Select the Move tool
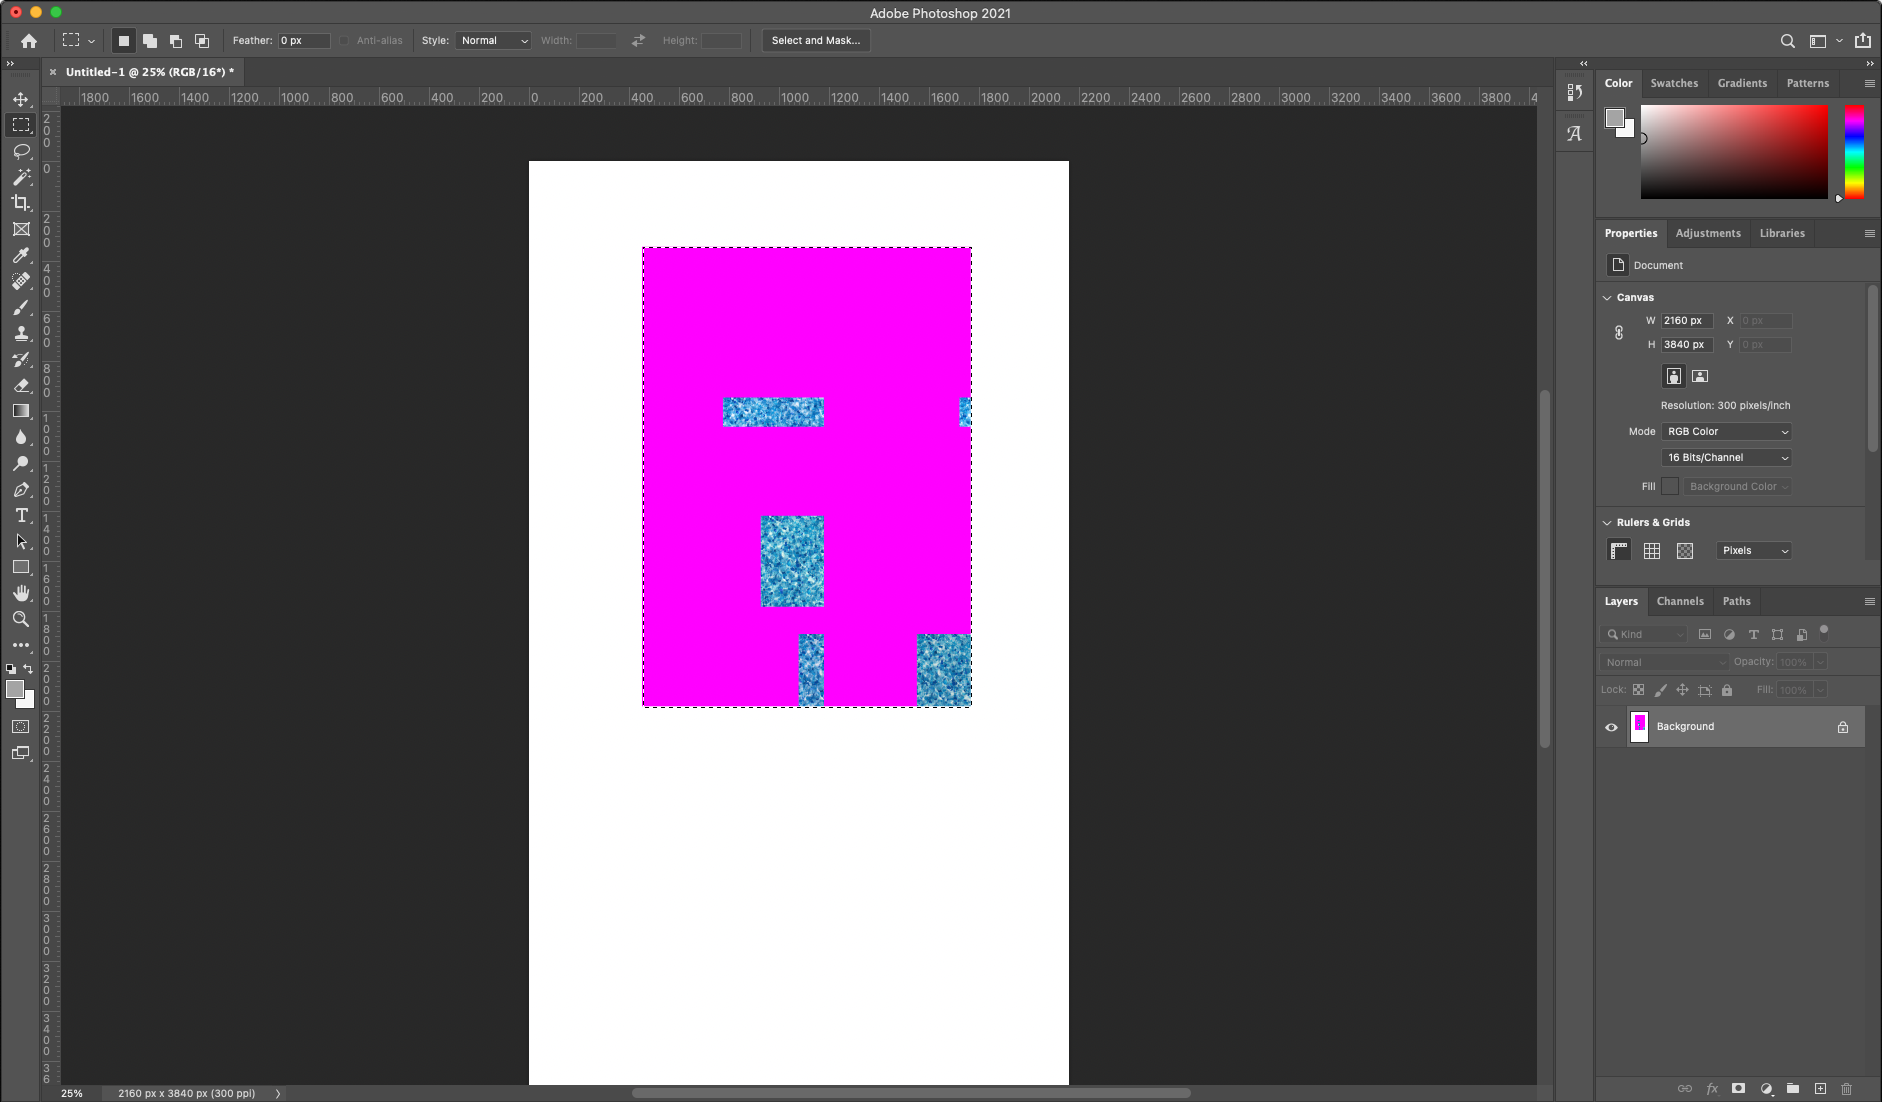The width and height of the screenshot is (1882, 1102). tap(21, 99)
